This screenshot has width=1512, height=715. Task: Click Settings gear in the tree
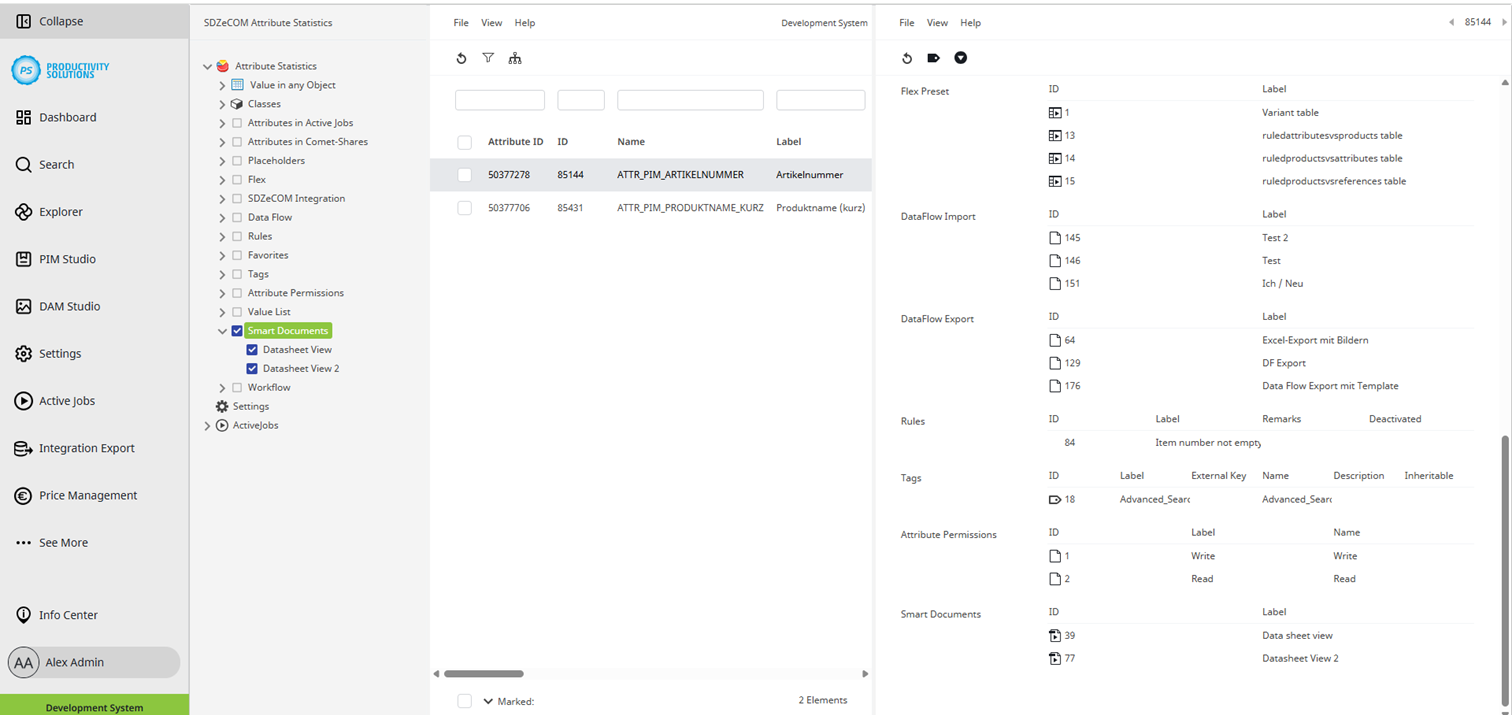click(222, 406)
